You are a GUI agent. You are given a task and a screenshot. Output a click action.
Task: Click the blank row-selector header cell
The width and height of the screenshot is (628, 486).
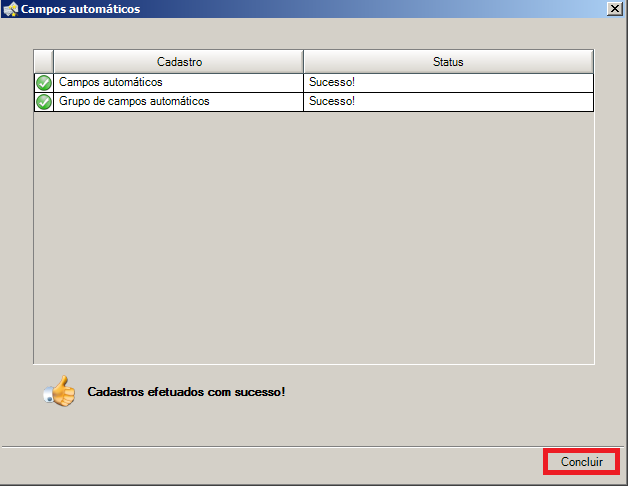pos(44,62)
